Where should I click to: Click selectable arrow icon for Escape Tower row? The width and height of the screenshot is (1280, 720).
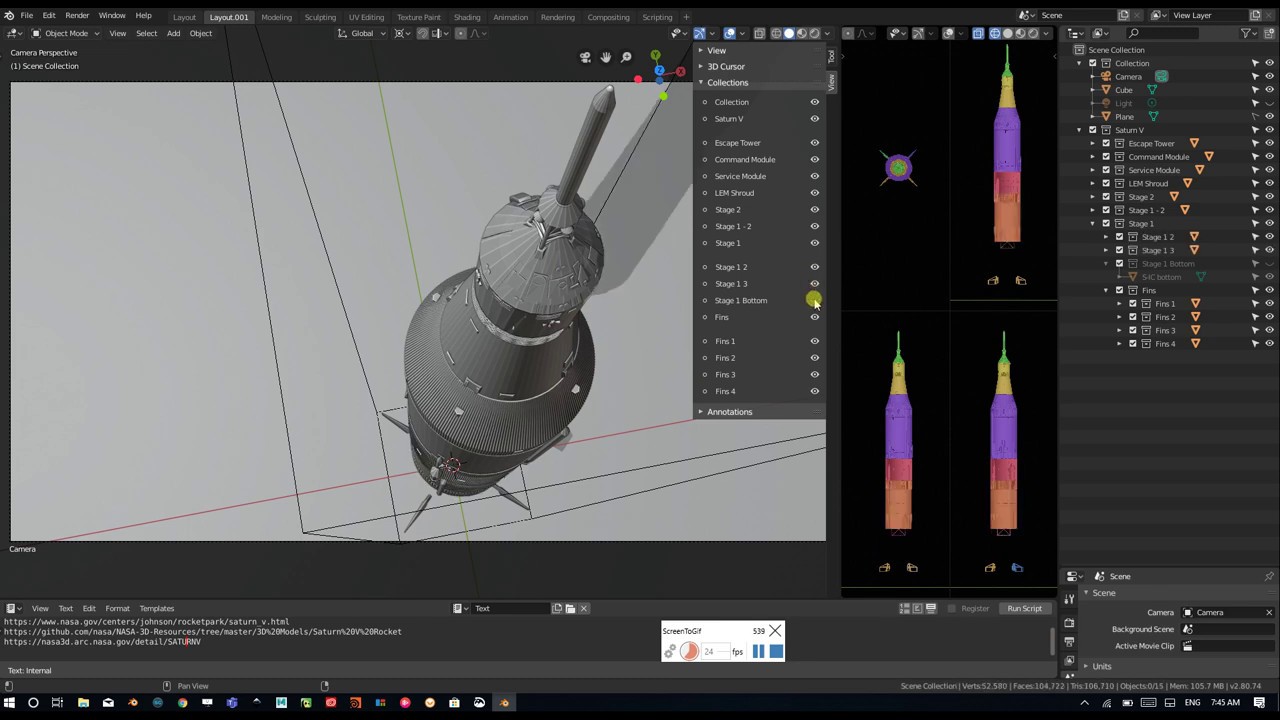tap(1256, 143)
